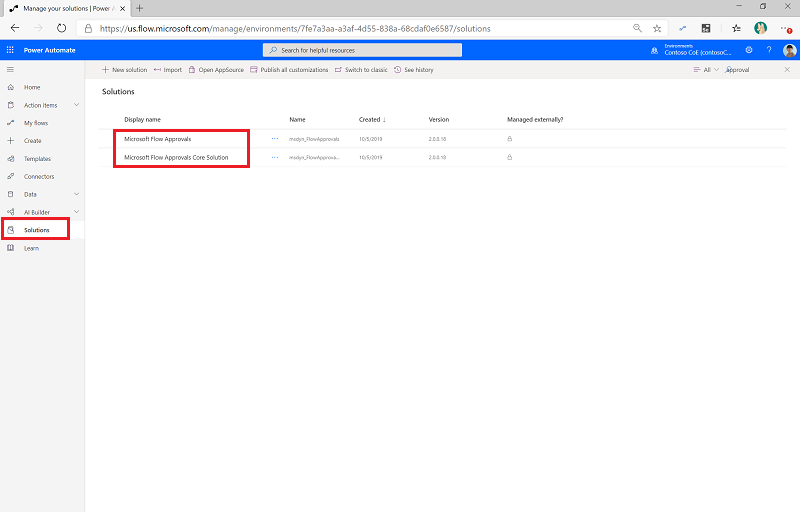Open more options for Microsoft Flow Approvals
800x512 pixels.
click(x=275, y=139)
